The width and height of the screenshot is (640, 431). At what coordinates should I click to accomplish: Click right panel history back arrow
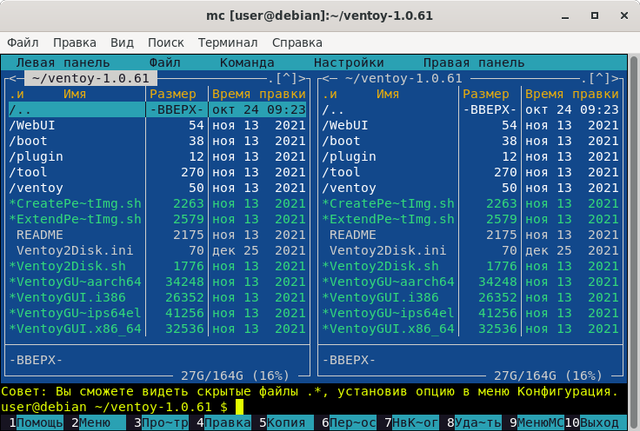coord(325,78)
